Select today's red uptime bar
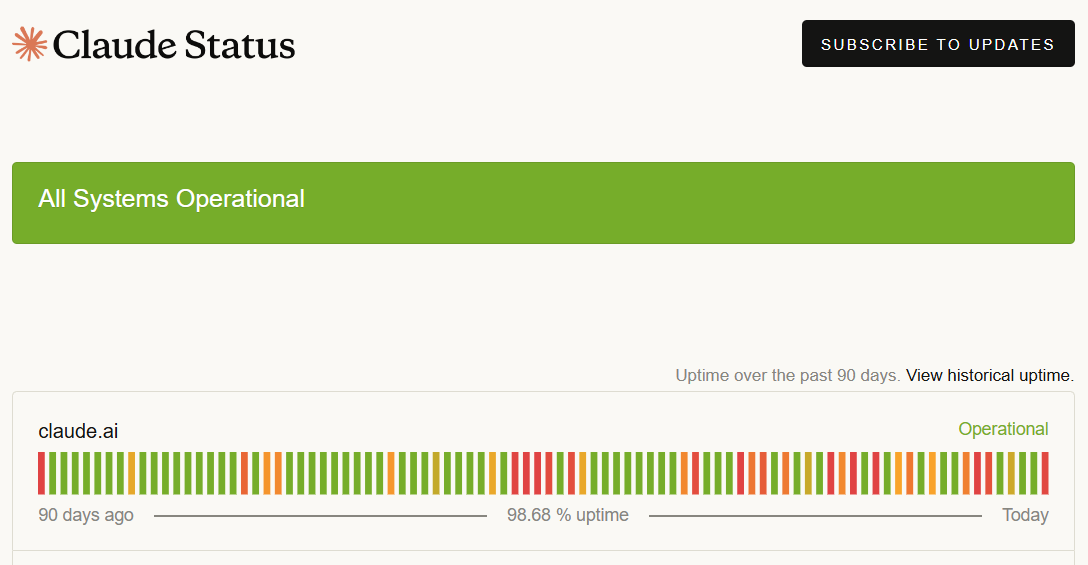The width and height of the screenshot is (1088, 565). pyautogui.click(x=1045, y=473)
